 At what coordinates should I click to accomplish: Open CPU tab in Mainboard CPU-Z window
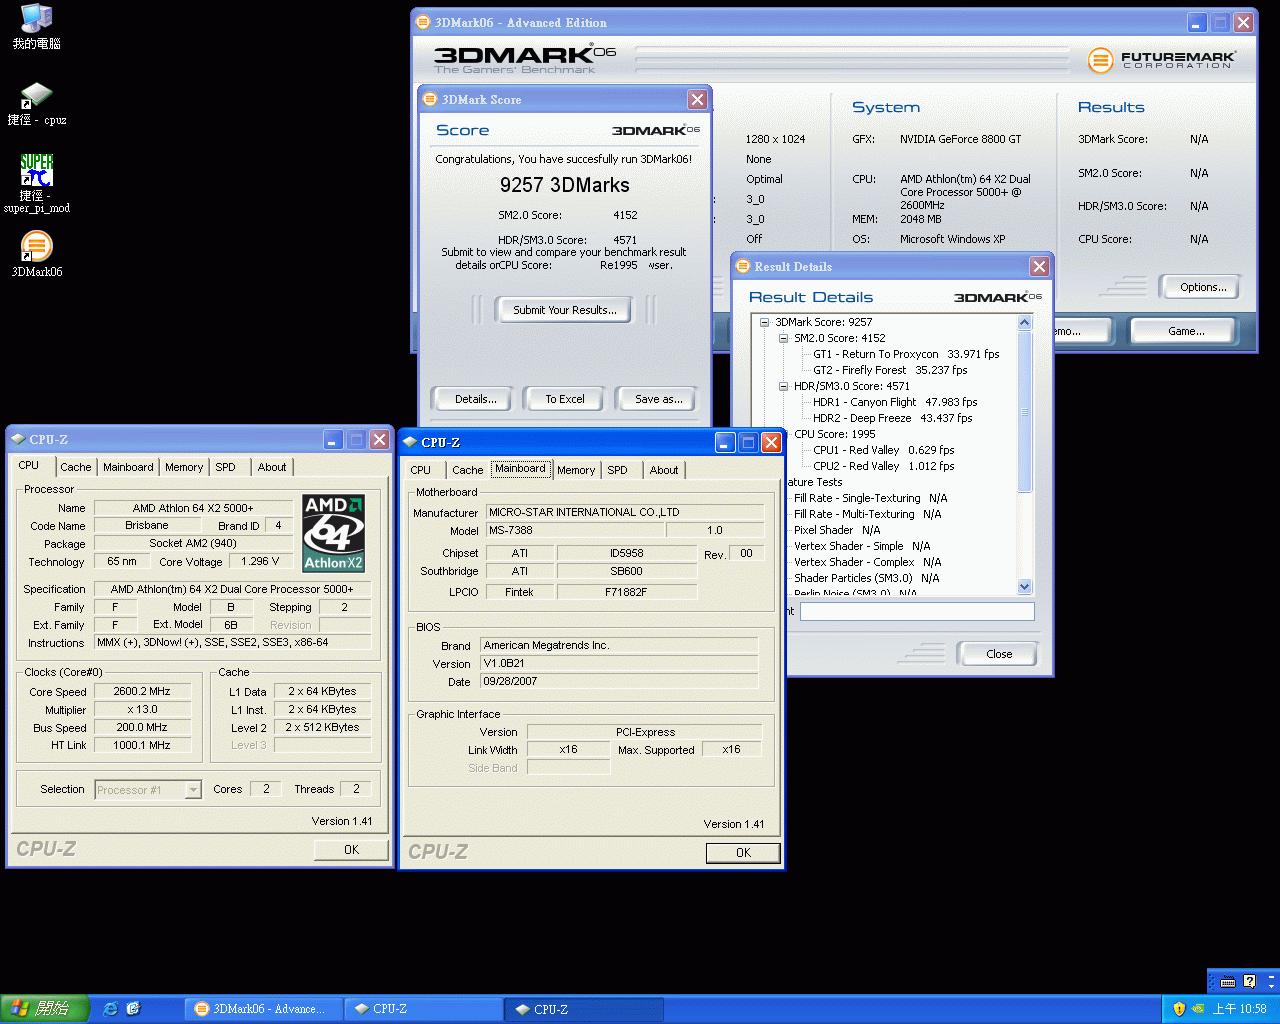421,470
